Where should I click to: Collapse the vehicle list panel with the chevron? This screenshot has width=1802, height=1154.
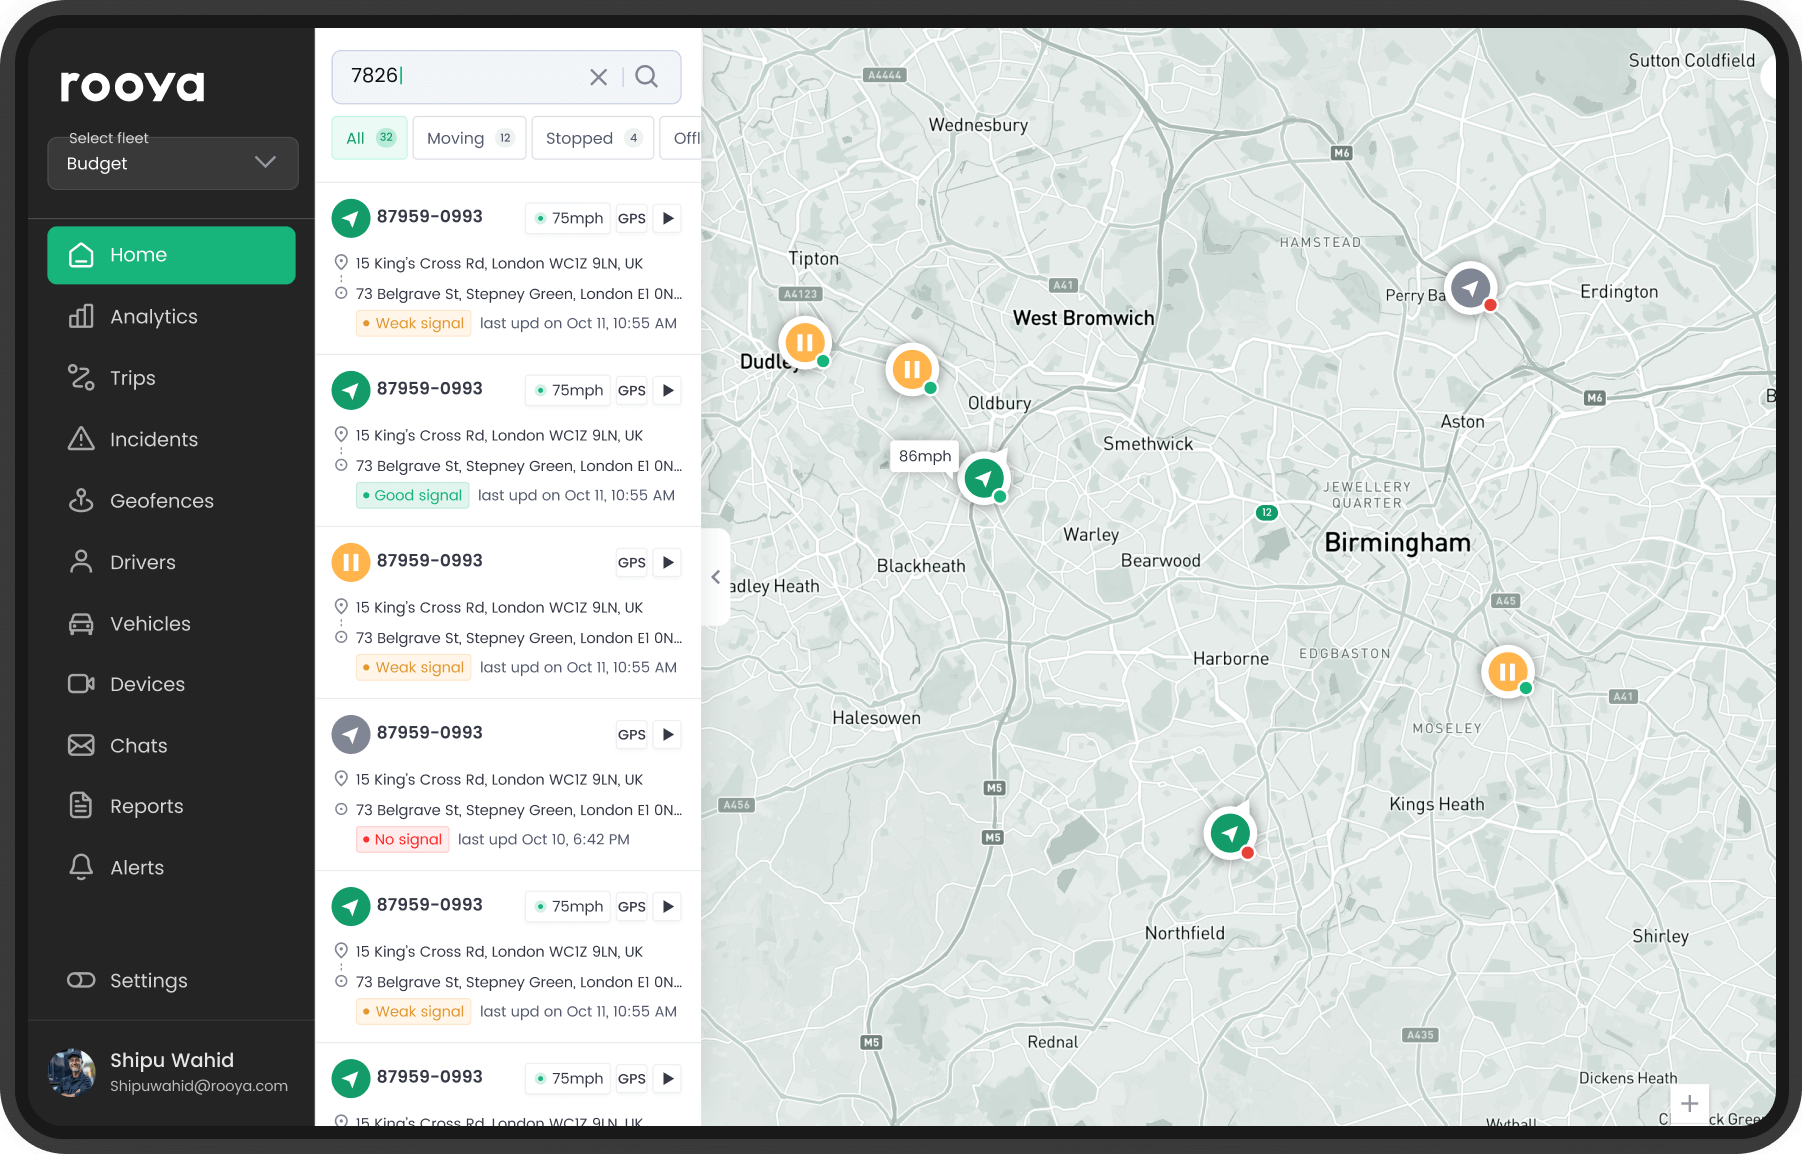click(715, 577)
